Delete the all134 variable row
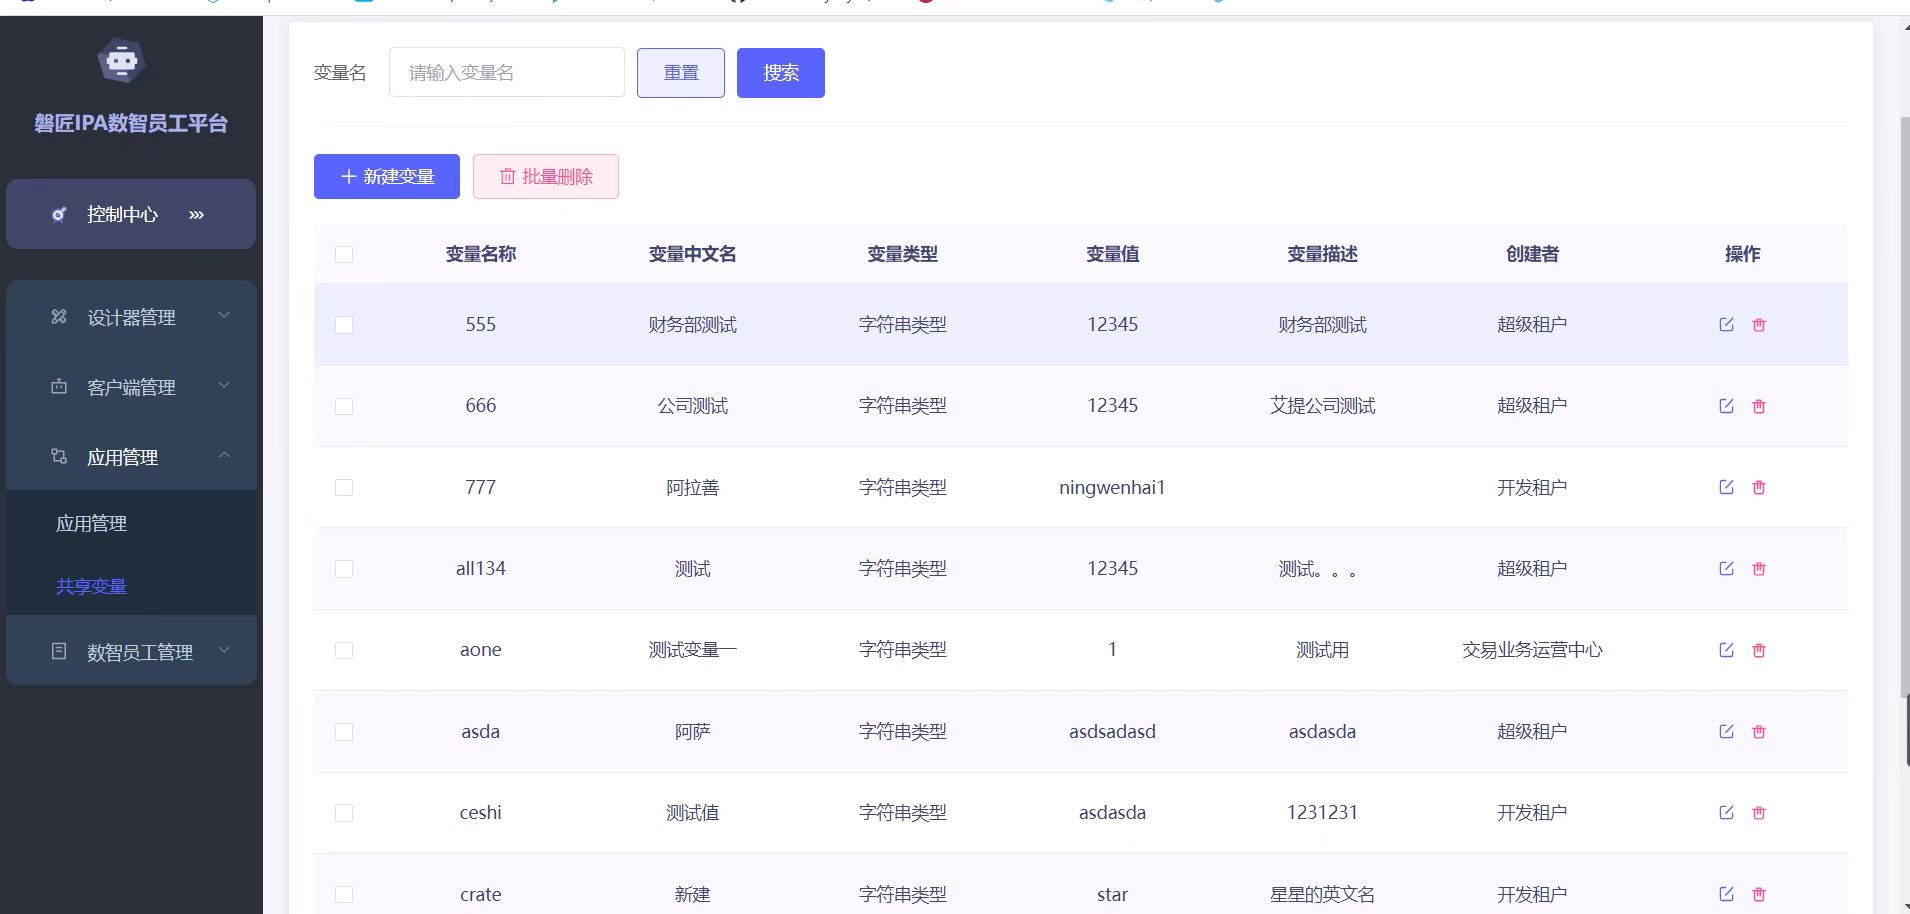Viewport: 1910px width, 914px height. click(x=1759, y=568)
